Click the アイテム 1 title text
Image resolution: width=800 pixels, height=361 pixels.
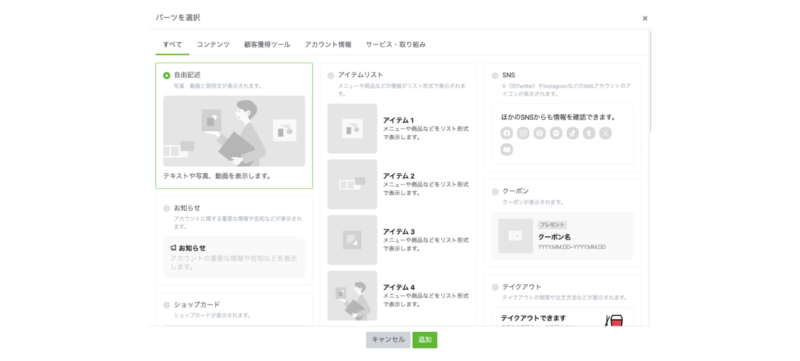coord(398,120)
